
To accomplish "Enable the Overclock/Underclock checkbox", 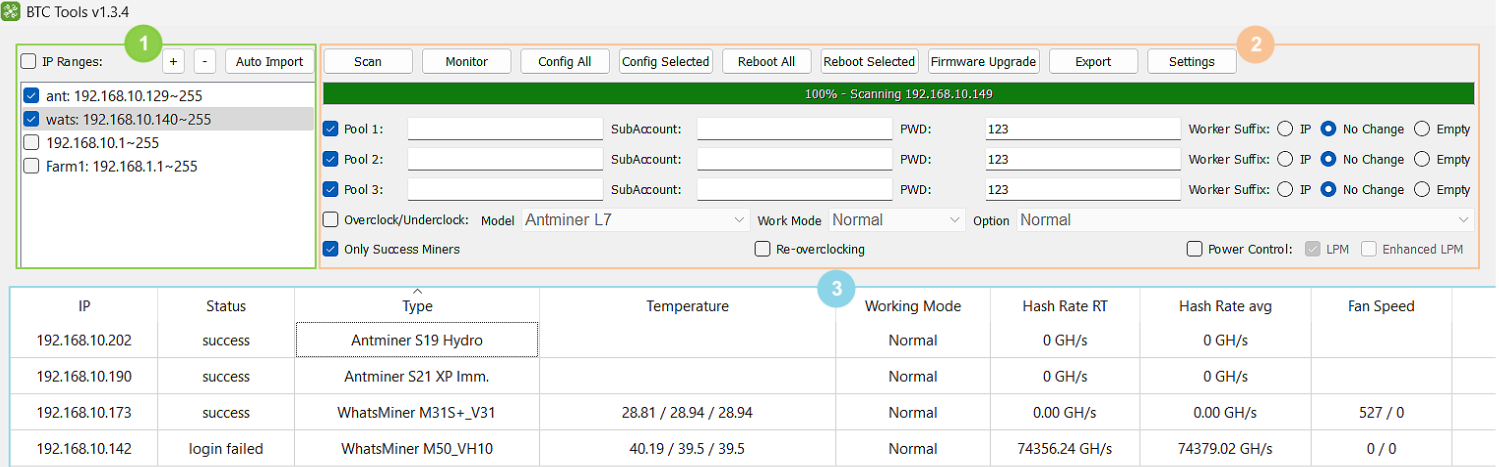I will point(331,220).
